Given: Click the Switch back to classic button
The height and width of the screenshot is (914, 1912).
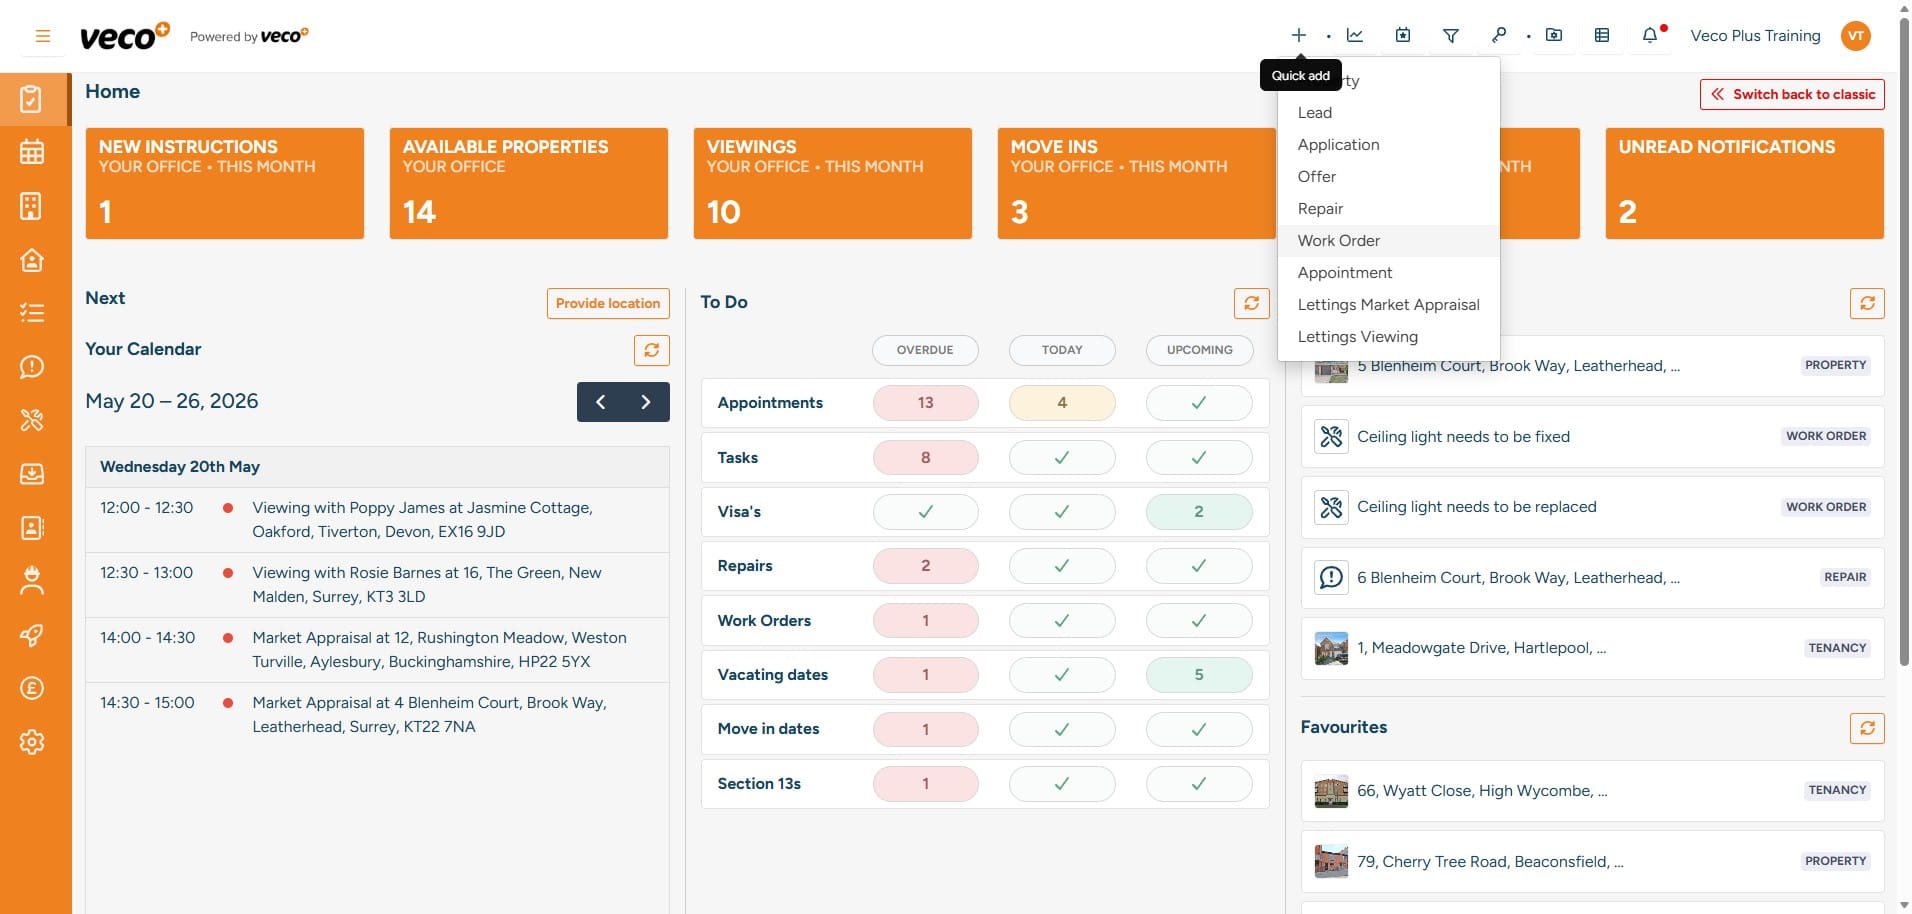Looking at the screenshot, I should click(x=1792, y=94).
